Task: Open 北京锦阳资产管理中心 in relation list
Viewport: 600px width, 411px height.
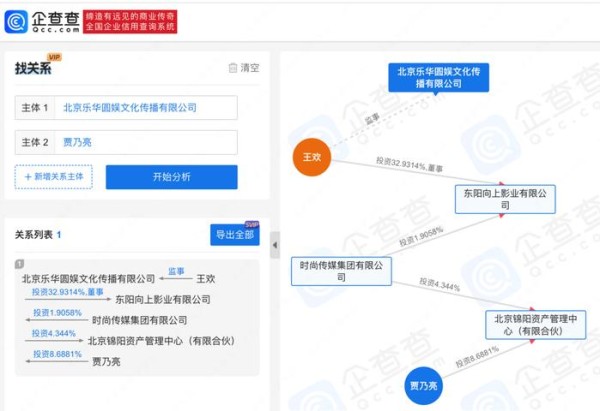Action: [161, 341]
